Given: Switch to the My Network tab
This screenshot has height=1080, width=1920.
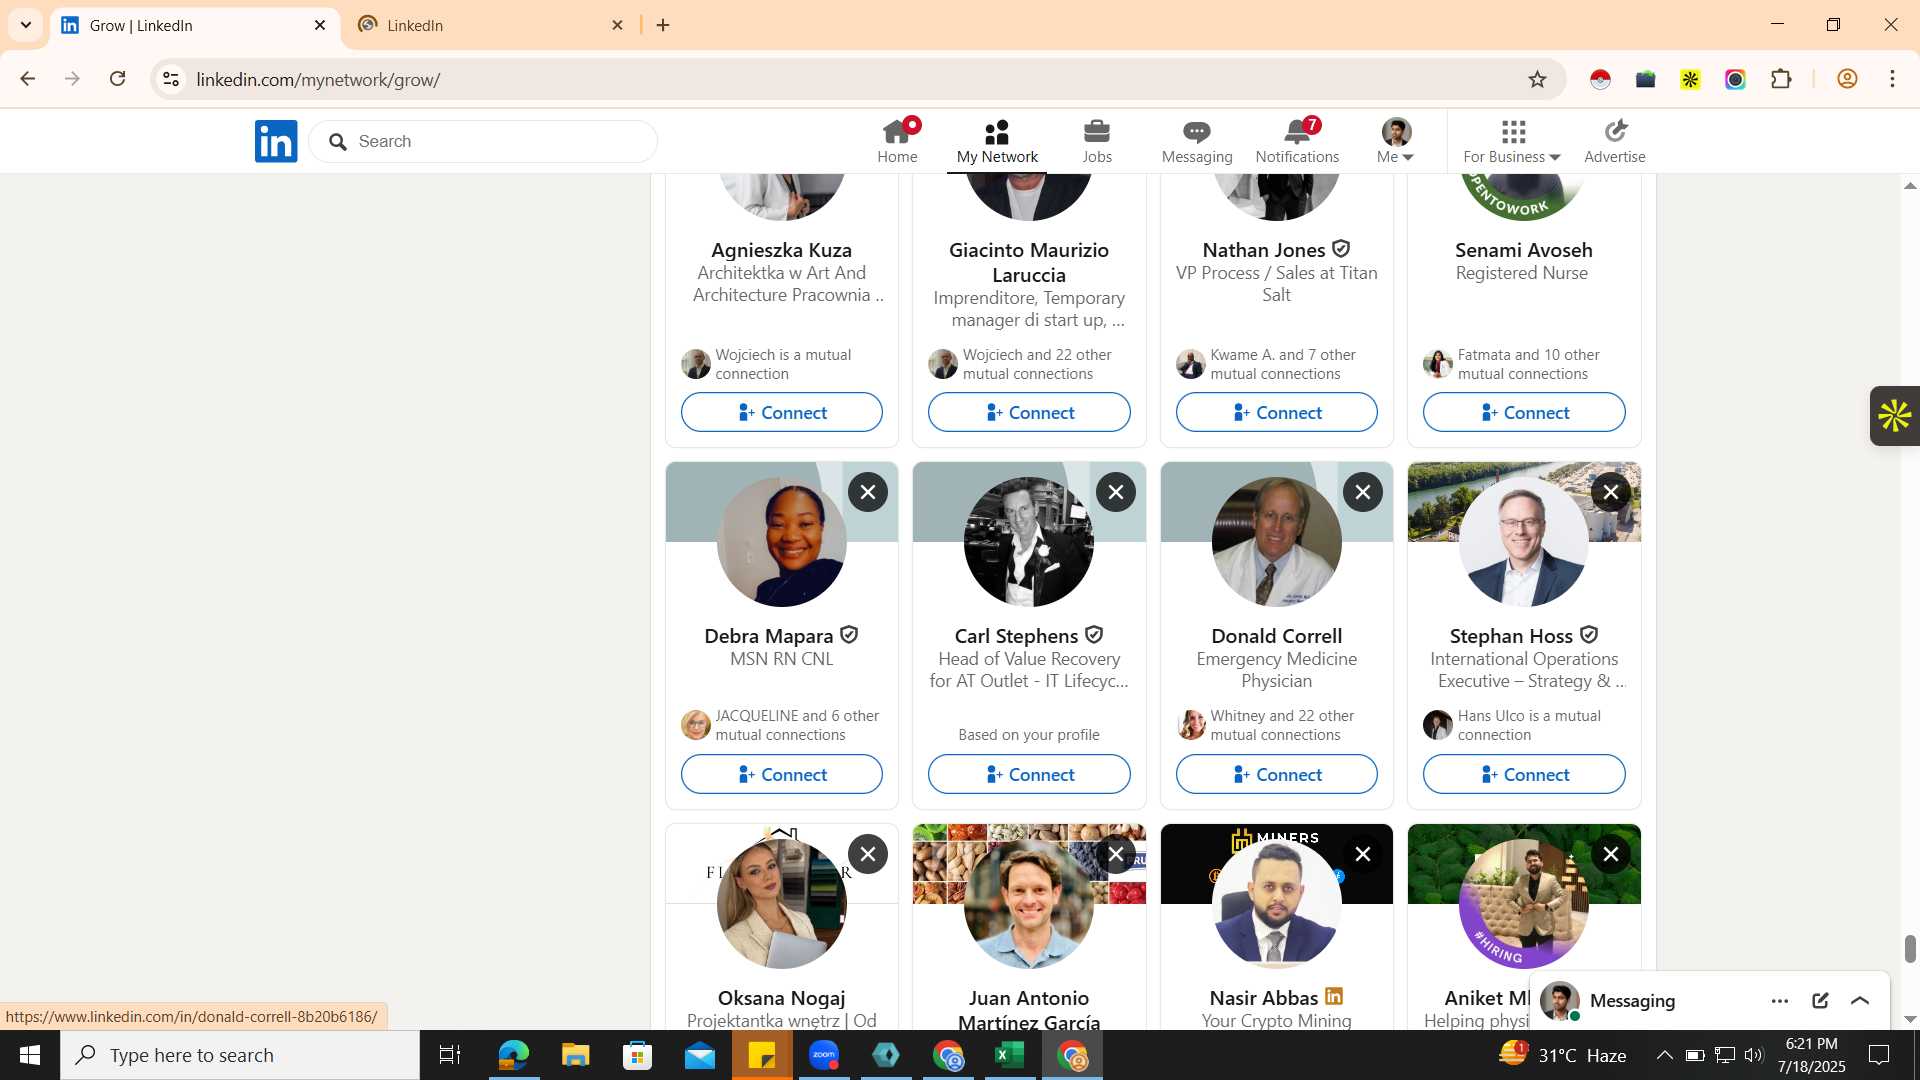Looking at the screenshot, I should click(997, 141).
